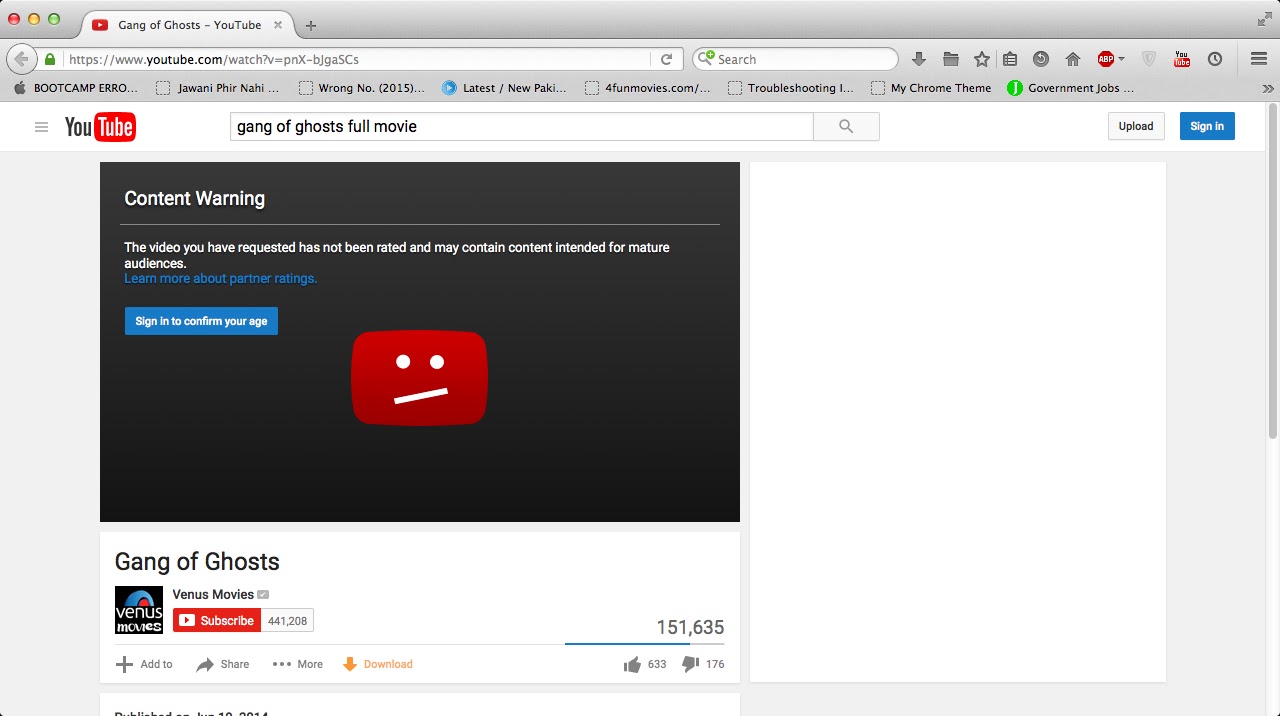
Task: Click Sign in to confirm your age
Action: pos(201,321)
